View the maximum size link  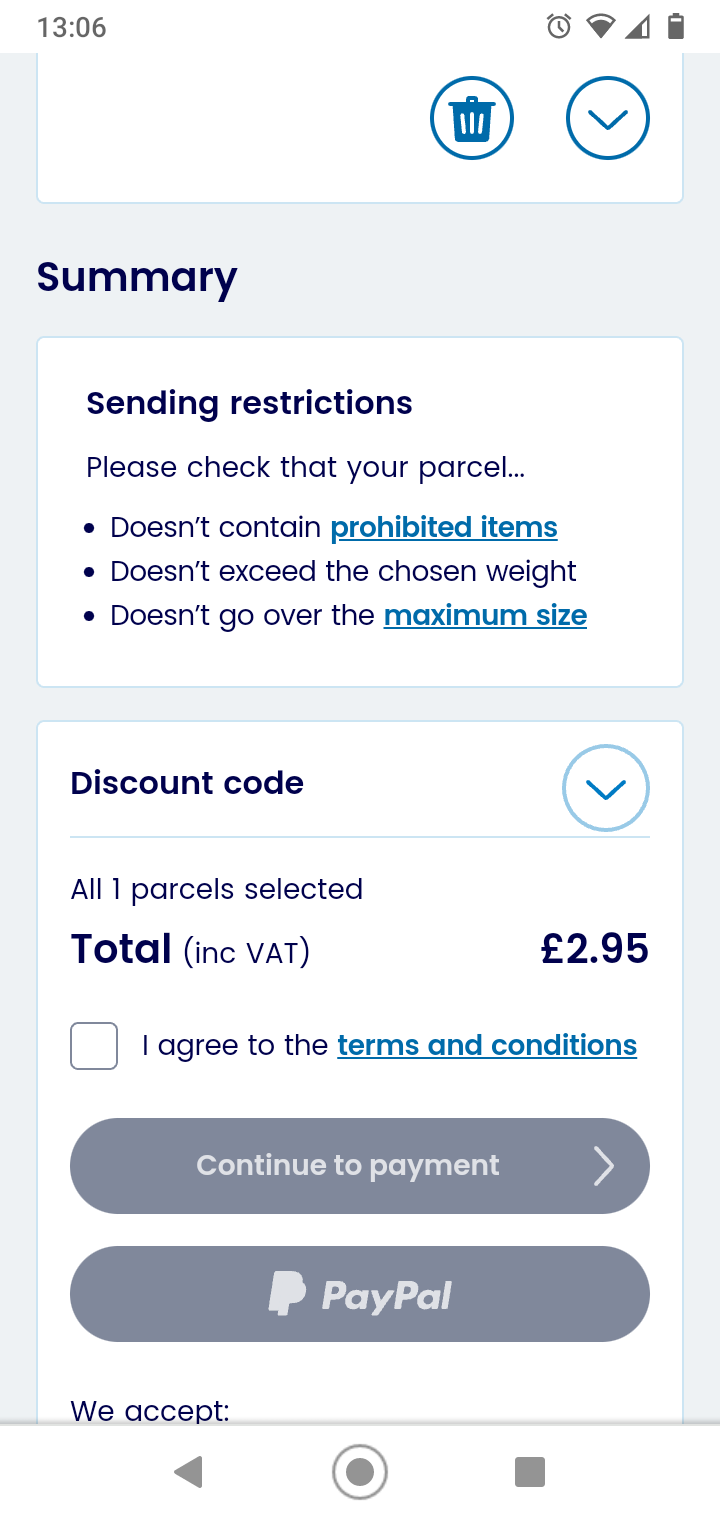tap(485, 615)
